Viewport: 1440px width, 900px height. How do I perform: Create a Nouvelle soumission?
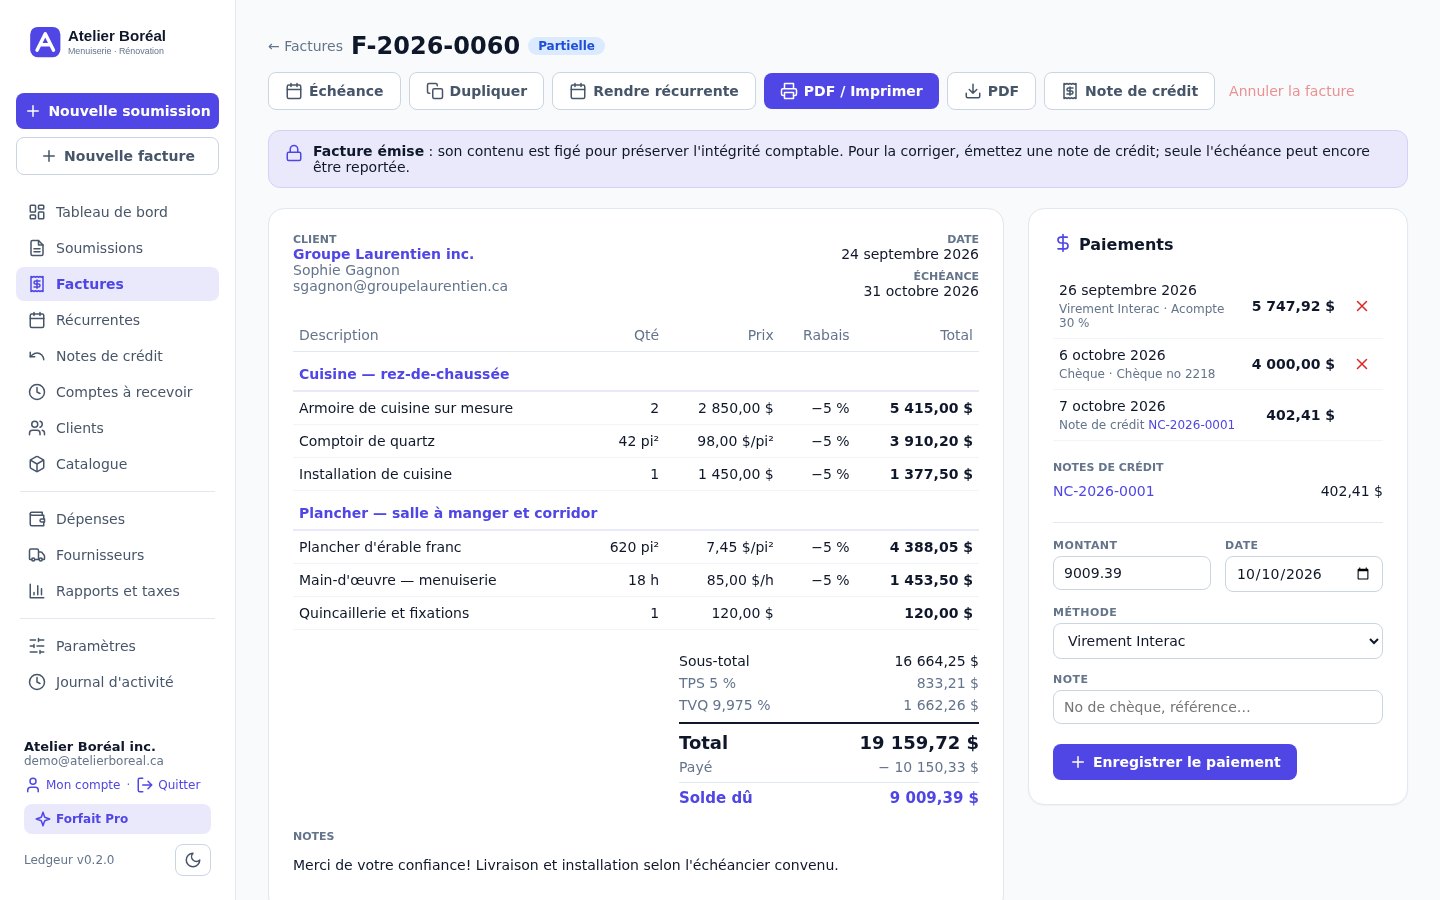(117, 111)
